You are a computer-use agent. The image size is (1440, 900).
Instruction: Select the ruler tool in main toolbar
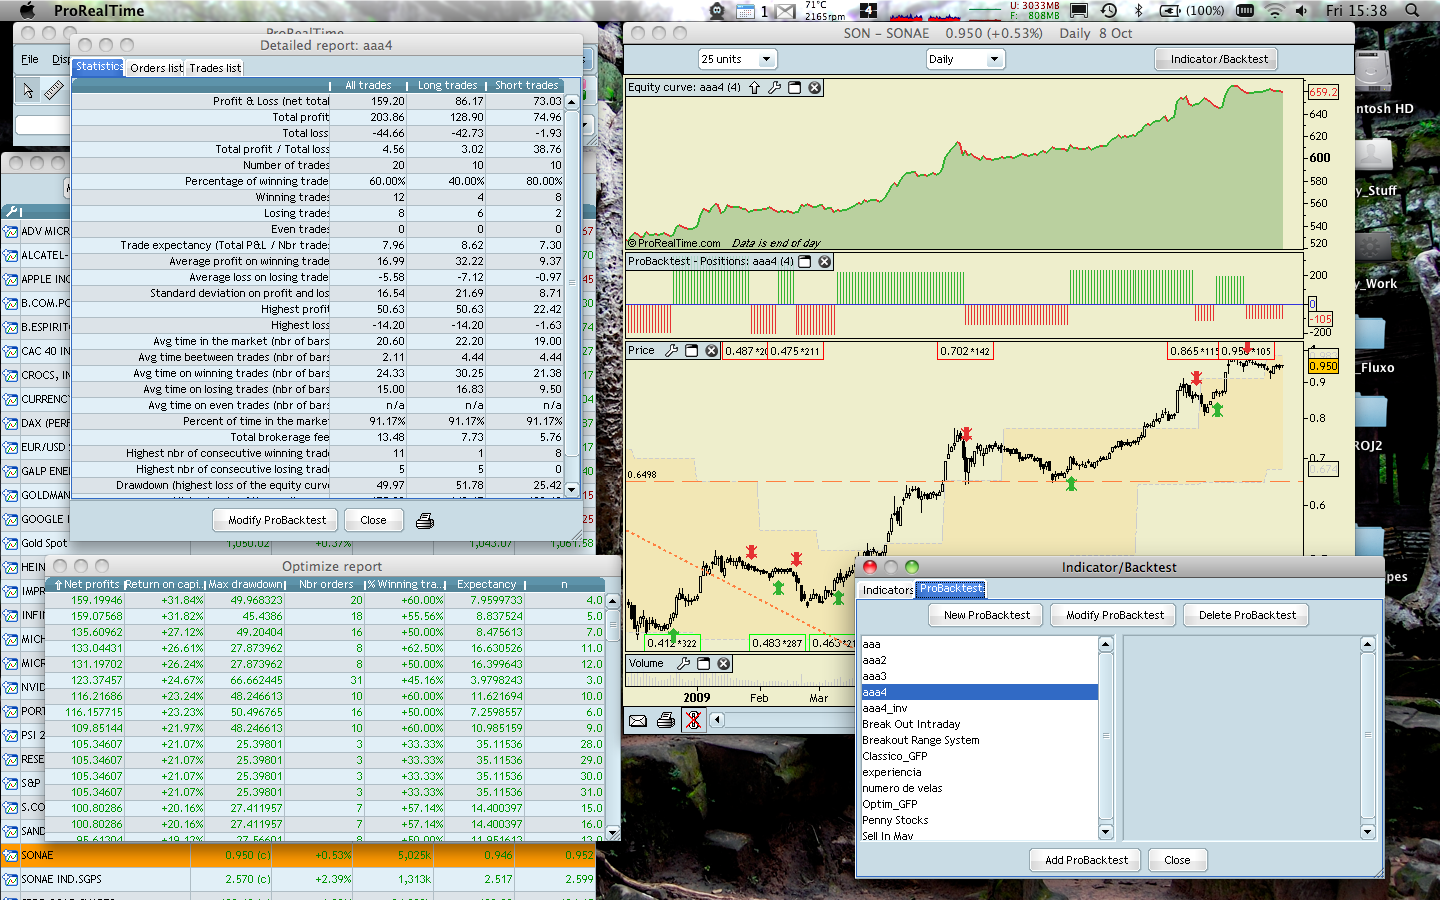54,90
